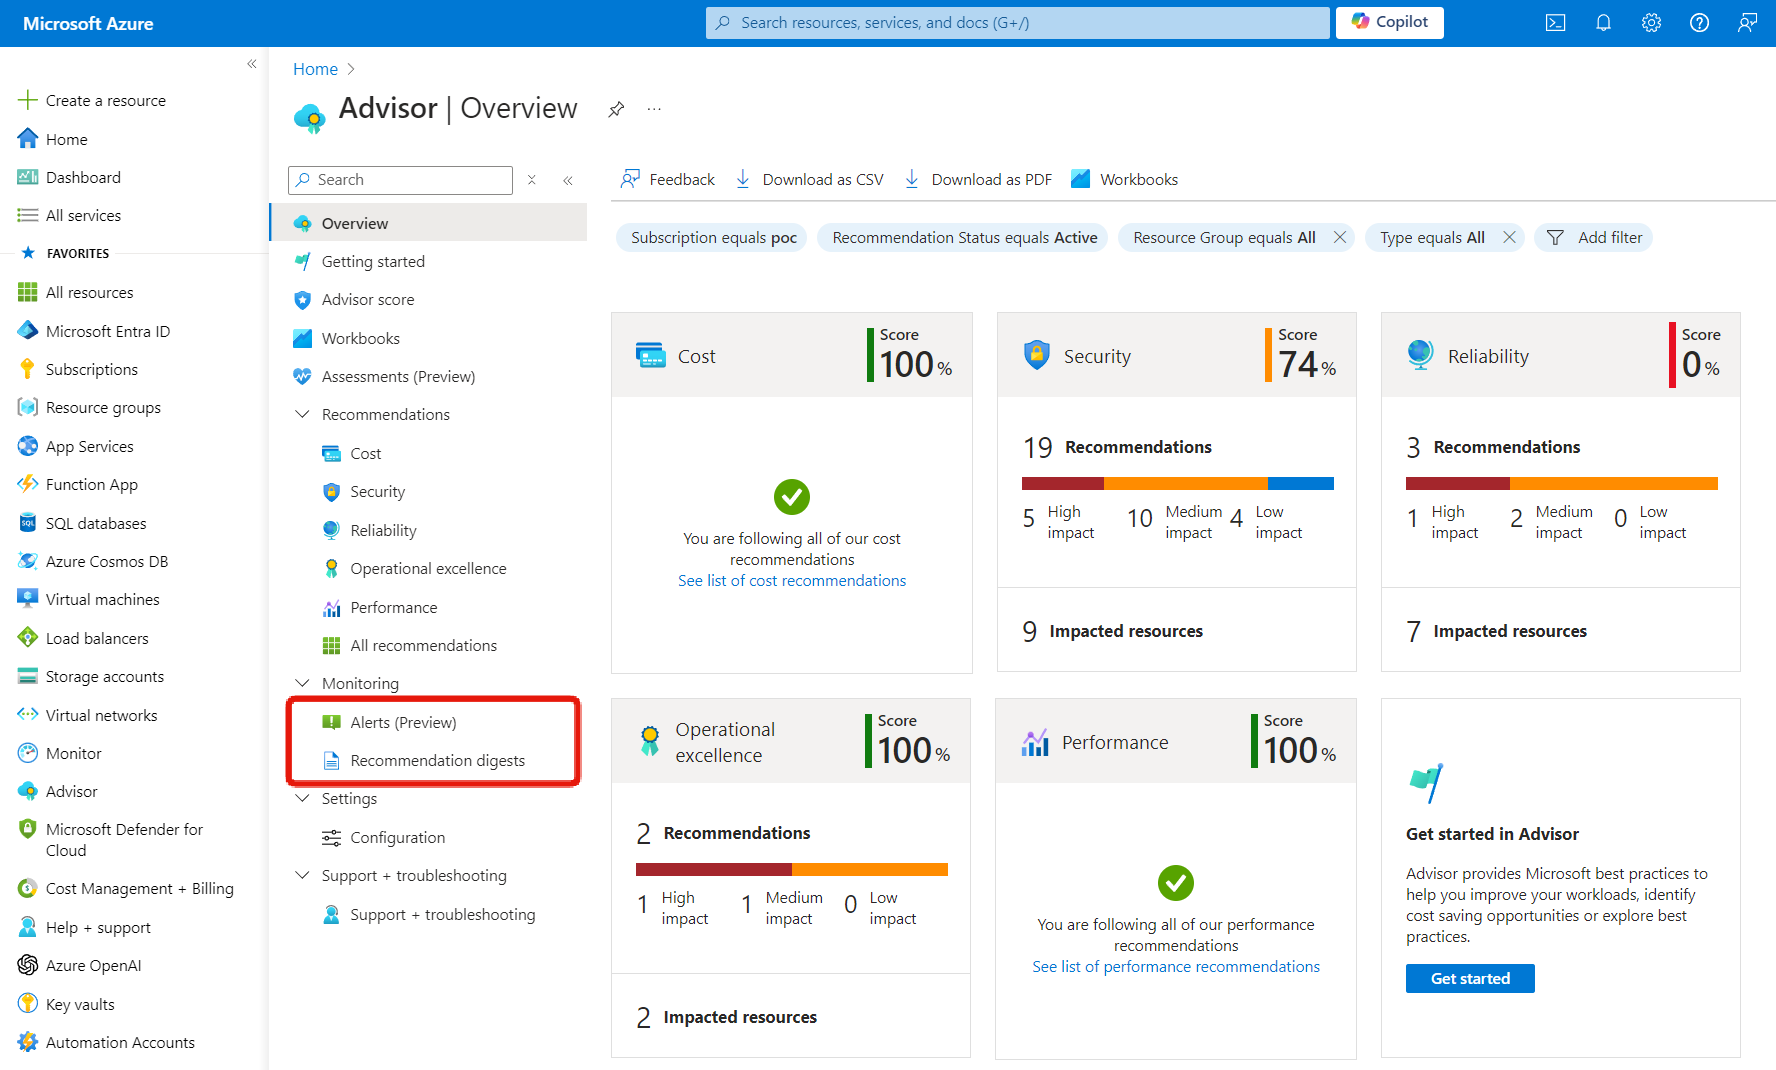
Task: Remove the Type equals All filter
Action: coord(1510,237)
